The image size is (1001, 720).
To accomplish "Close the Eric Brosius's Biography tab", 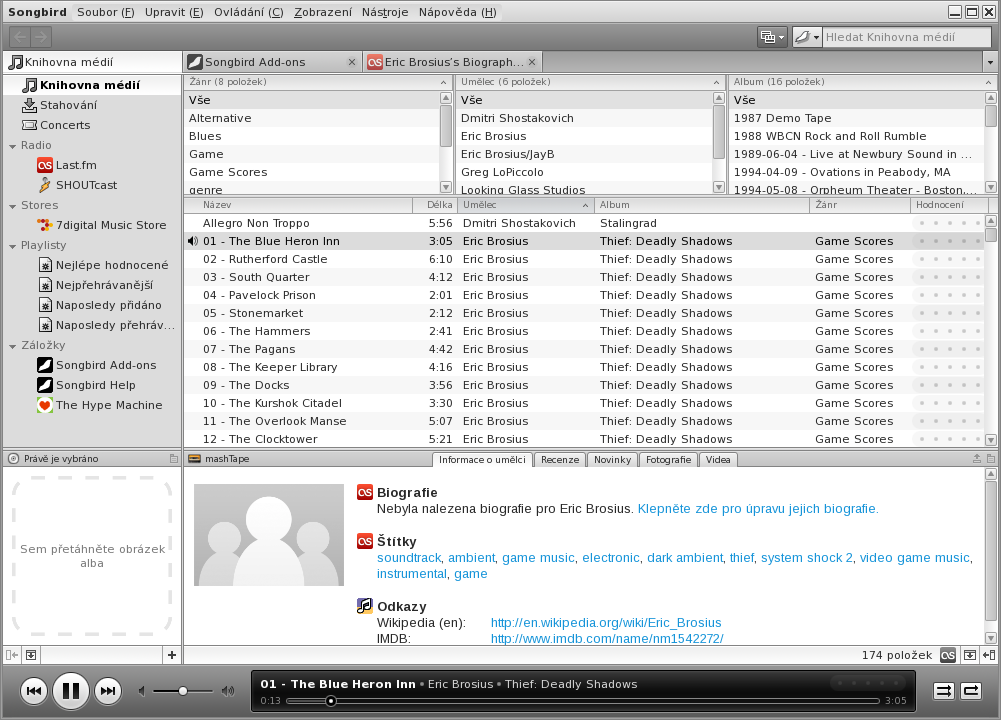I will point(532,62).
